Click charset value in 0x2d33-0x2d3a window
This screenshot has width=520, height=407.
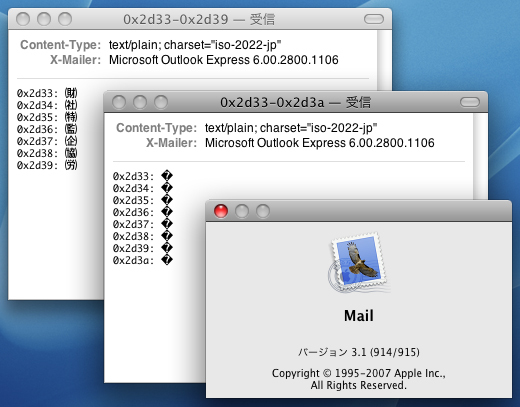(291, 128)
